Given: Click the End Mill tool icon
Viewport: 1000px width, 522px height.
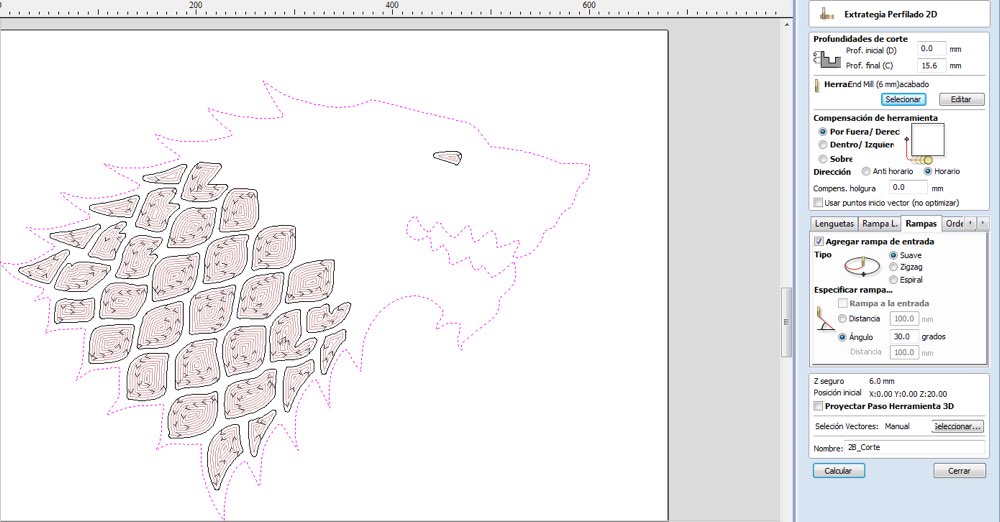Looking at the screenshot, I should click(817, 85).
